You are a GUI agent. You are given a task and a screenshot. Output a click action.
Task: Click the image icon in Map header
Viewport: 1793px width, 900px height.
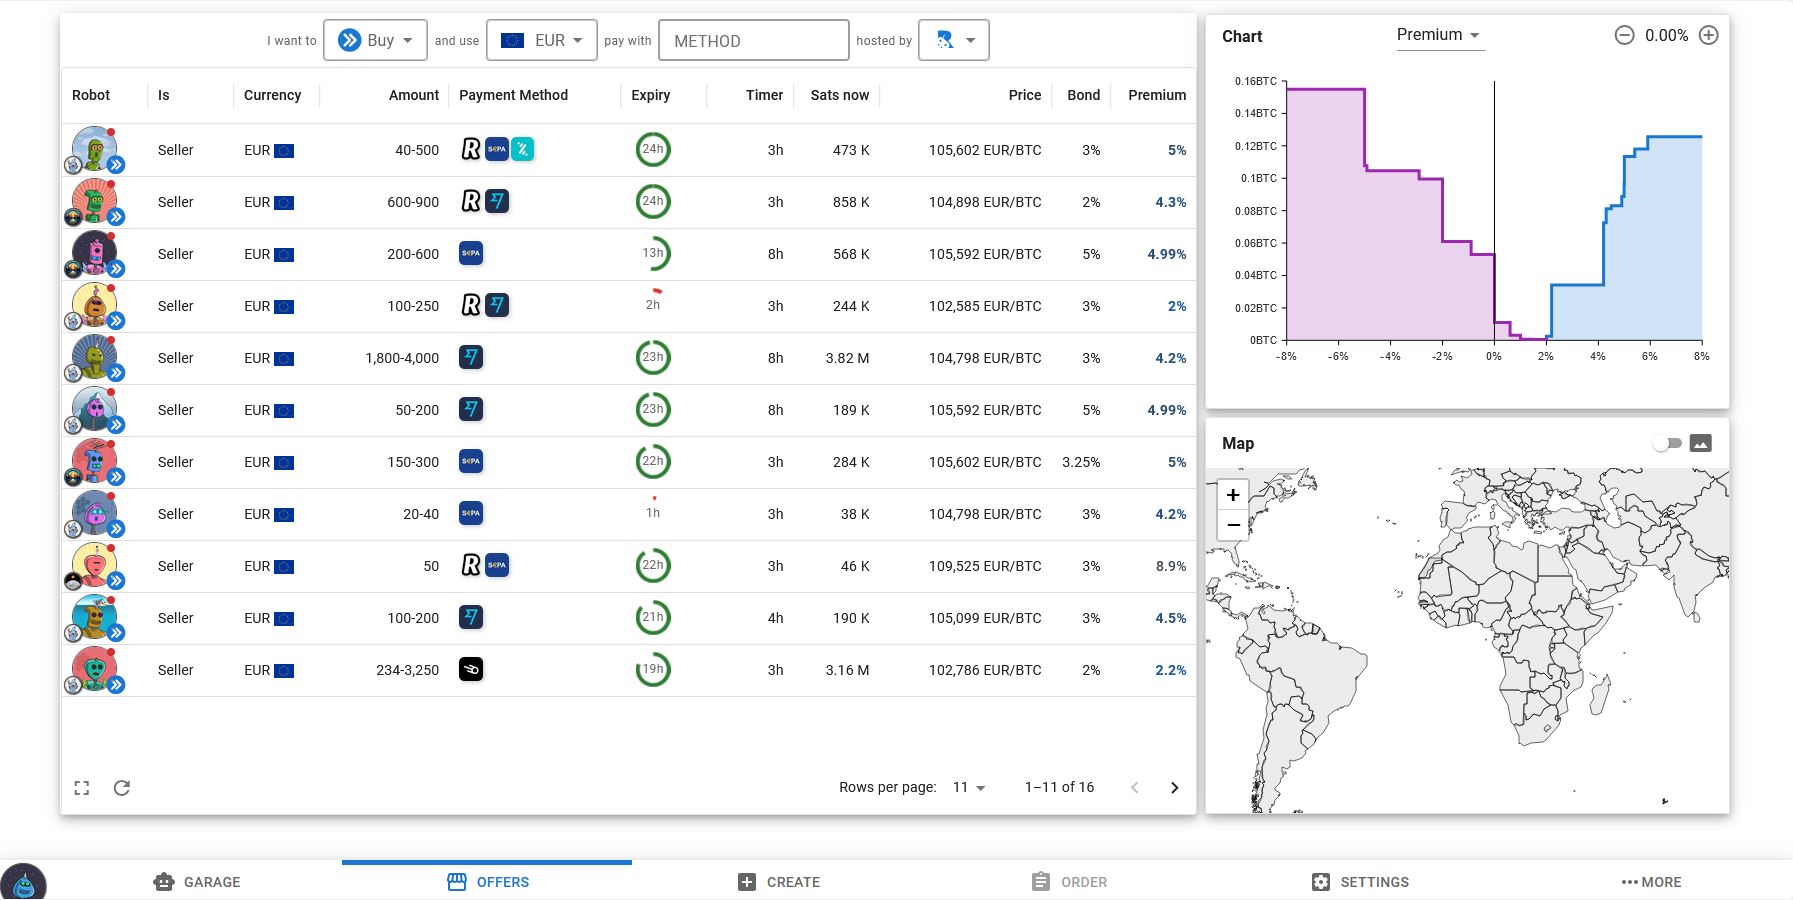click(x=1700, y=443)
